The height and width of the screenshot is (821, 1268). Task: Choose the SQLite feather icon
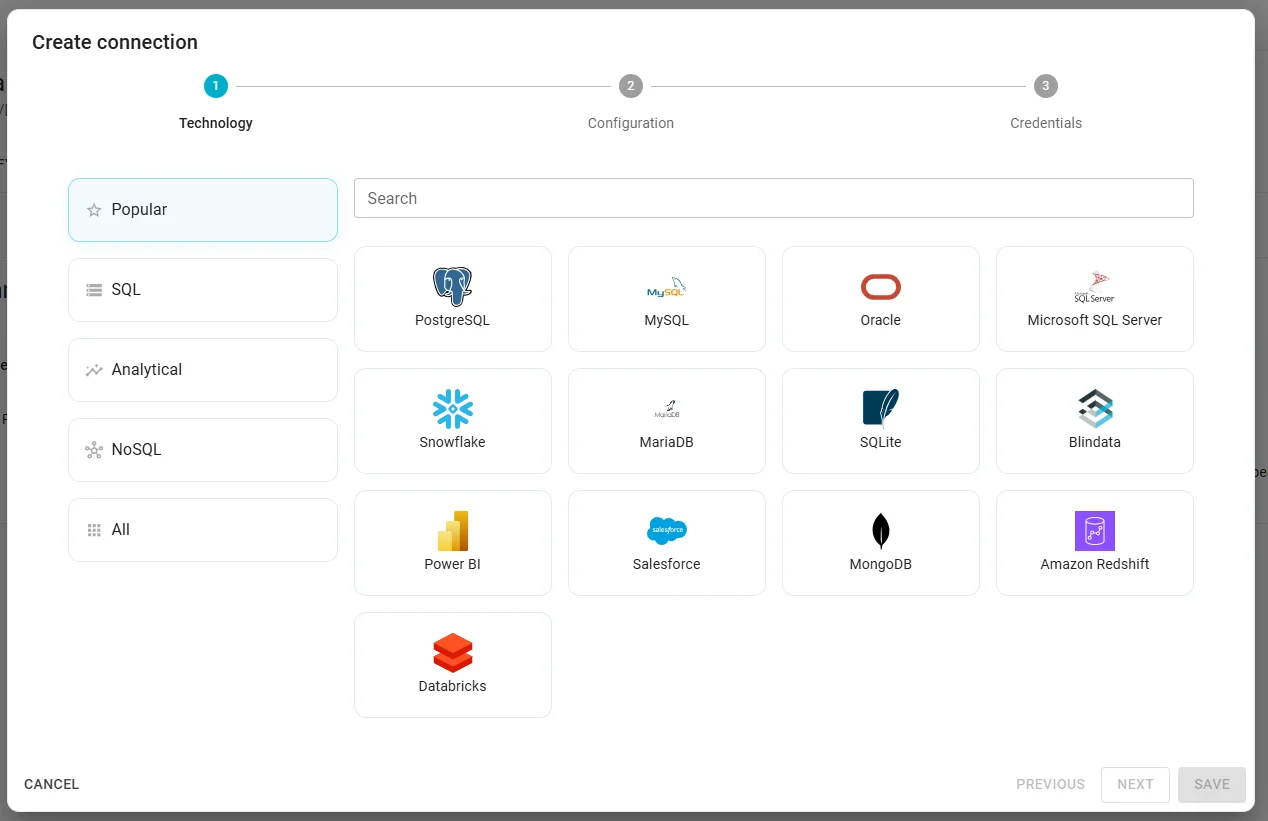pyautogui.click(x=880, y=409)
